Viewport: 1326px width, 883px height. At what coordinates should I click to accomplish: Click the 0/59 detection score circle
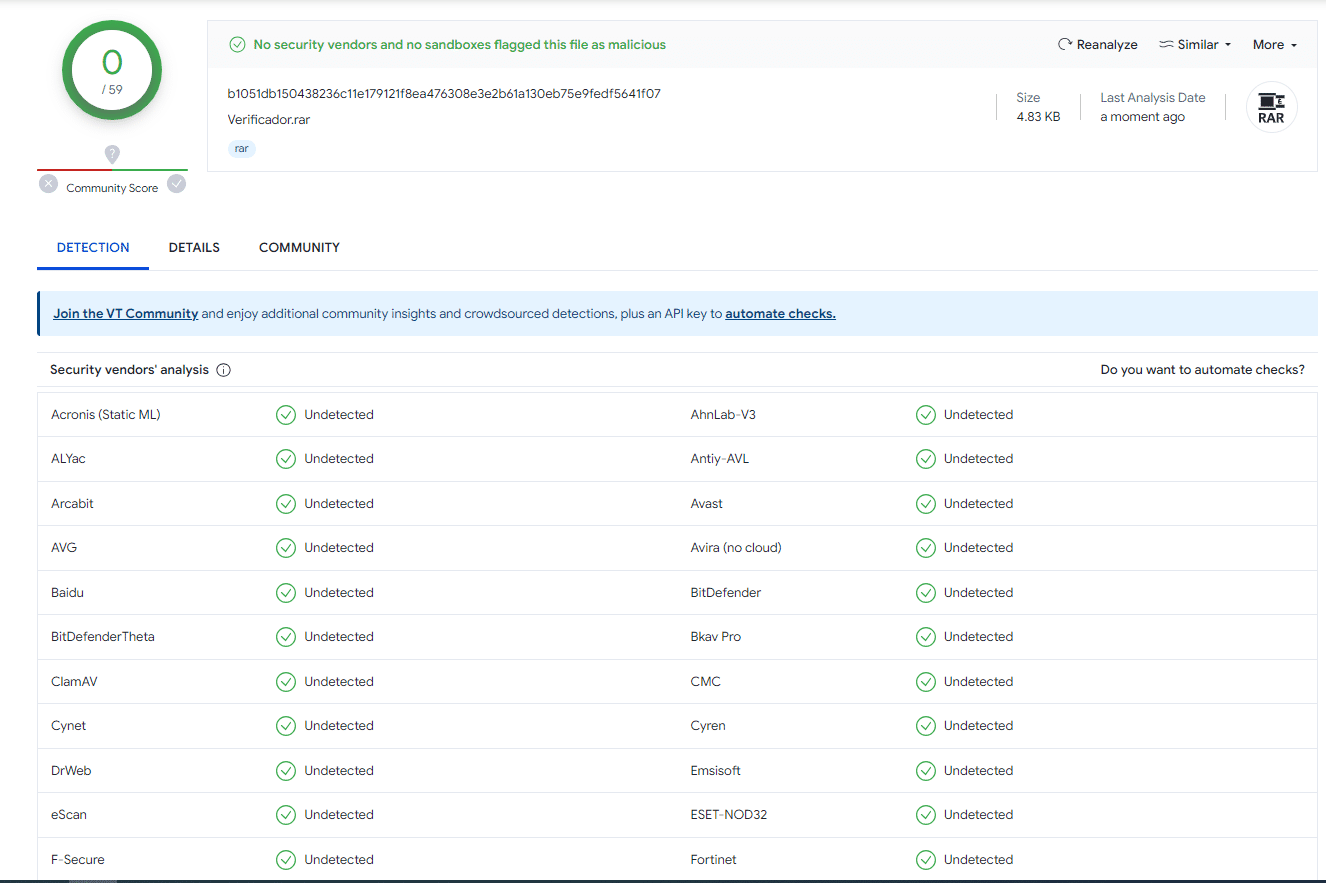pyautogui.click(x=112, y=70)
